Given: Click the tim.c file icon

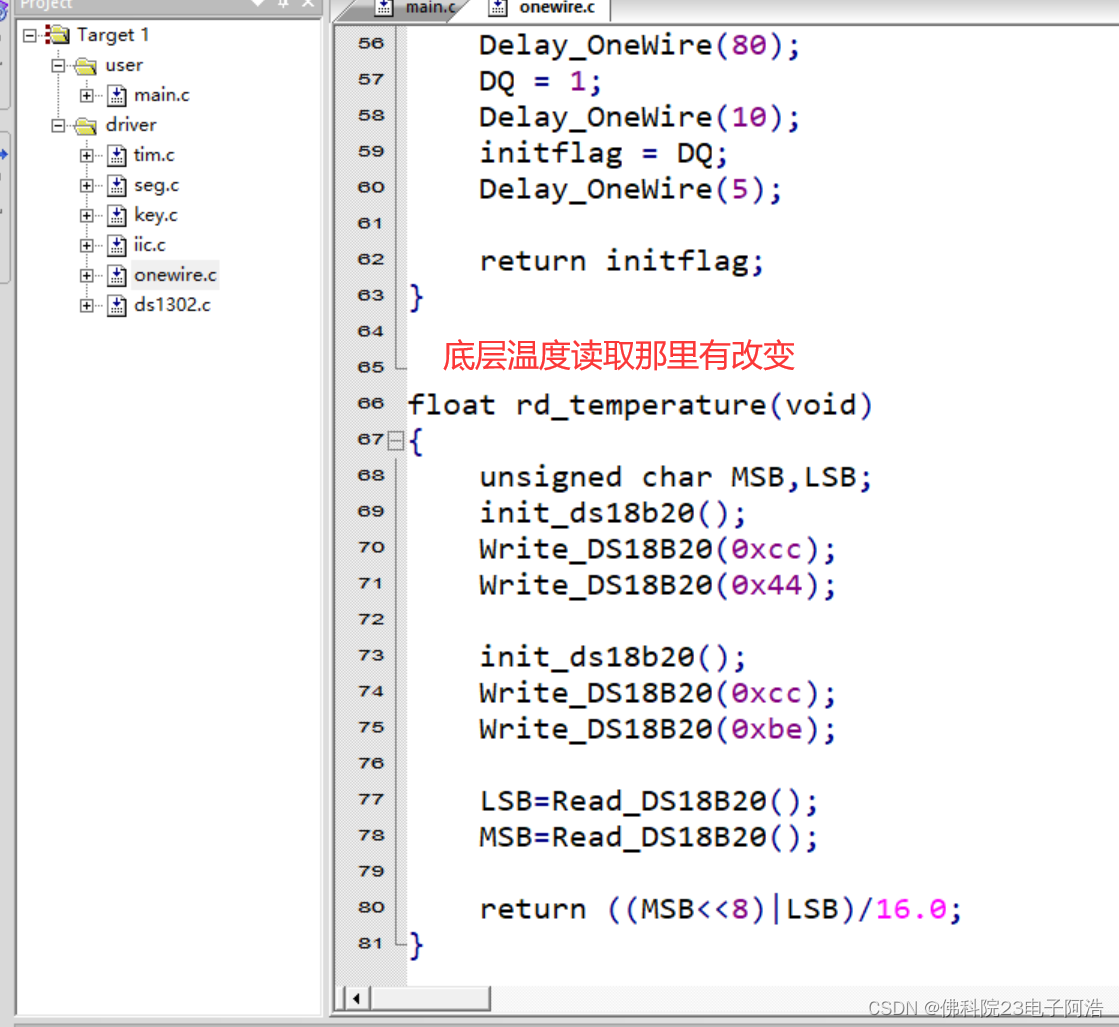Looking at the screenshot, I should coord(117,155).
